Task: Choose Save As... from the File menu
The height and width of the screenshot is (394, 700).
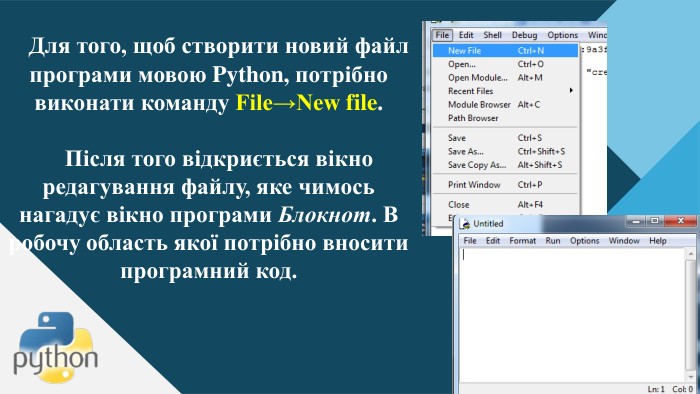Action: point(505,151)
